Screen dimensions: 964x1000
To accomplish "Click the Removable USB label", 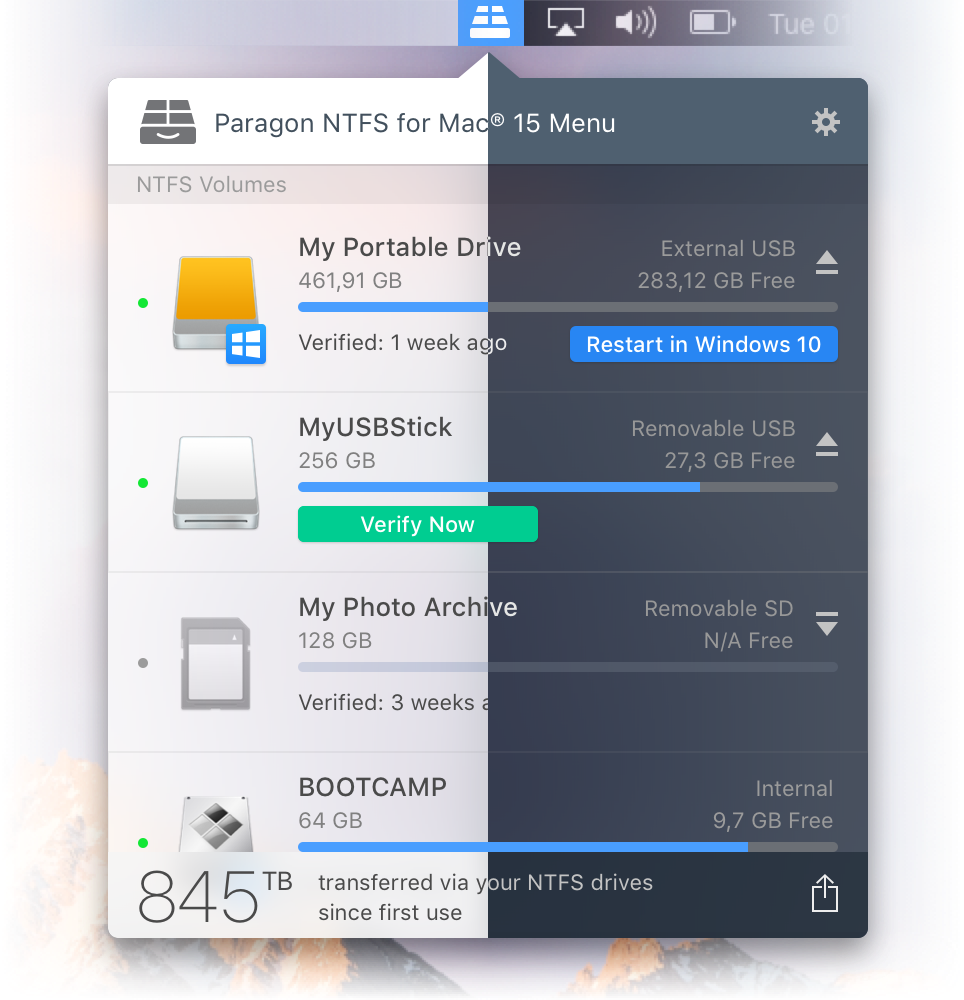I will (x=713, y=429).
